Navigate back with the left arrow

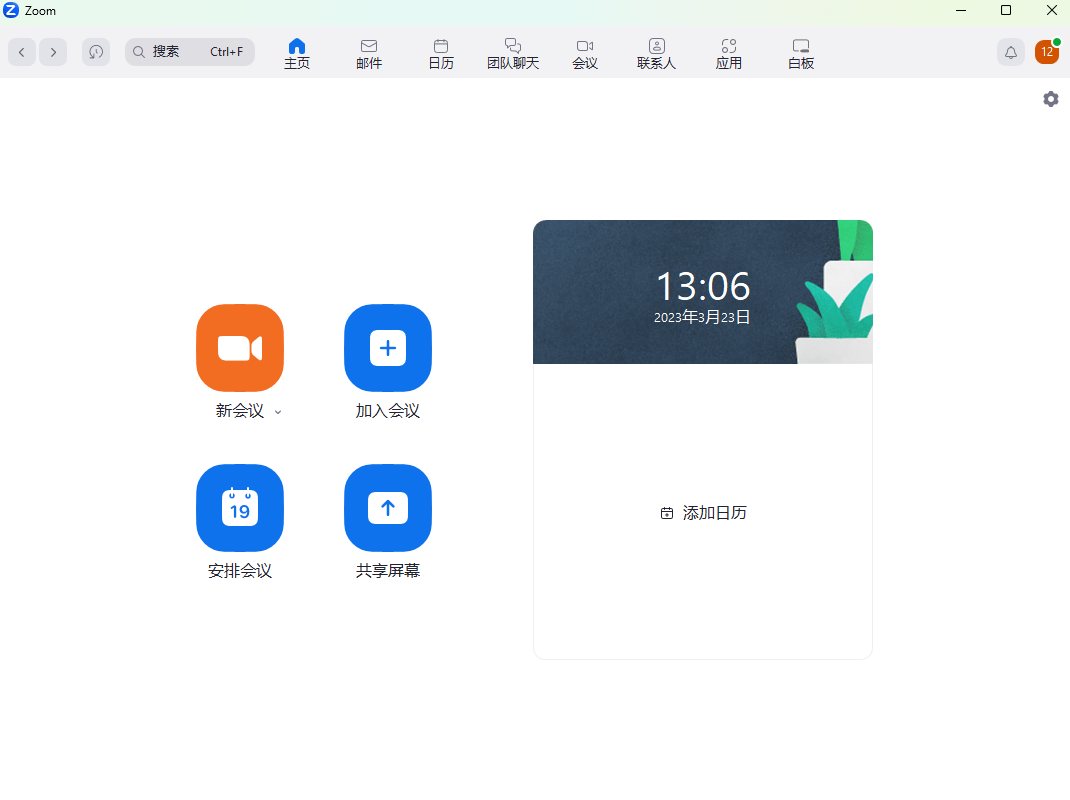(x=21, y=52)
